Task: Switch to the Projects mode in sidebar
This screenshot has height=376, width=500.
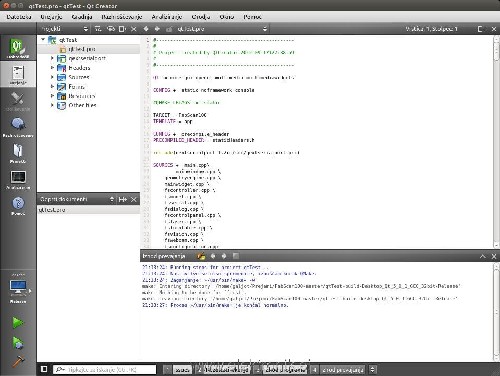Action: [x=18, y=153]
